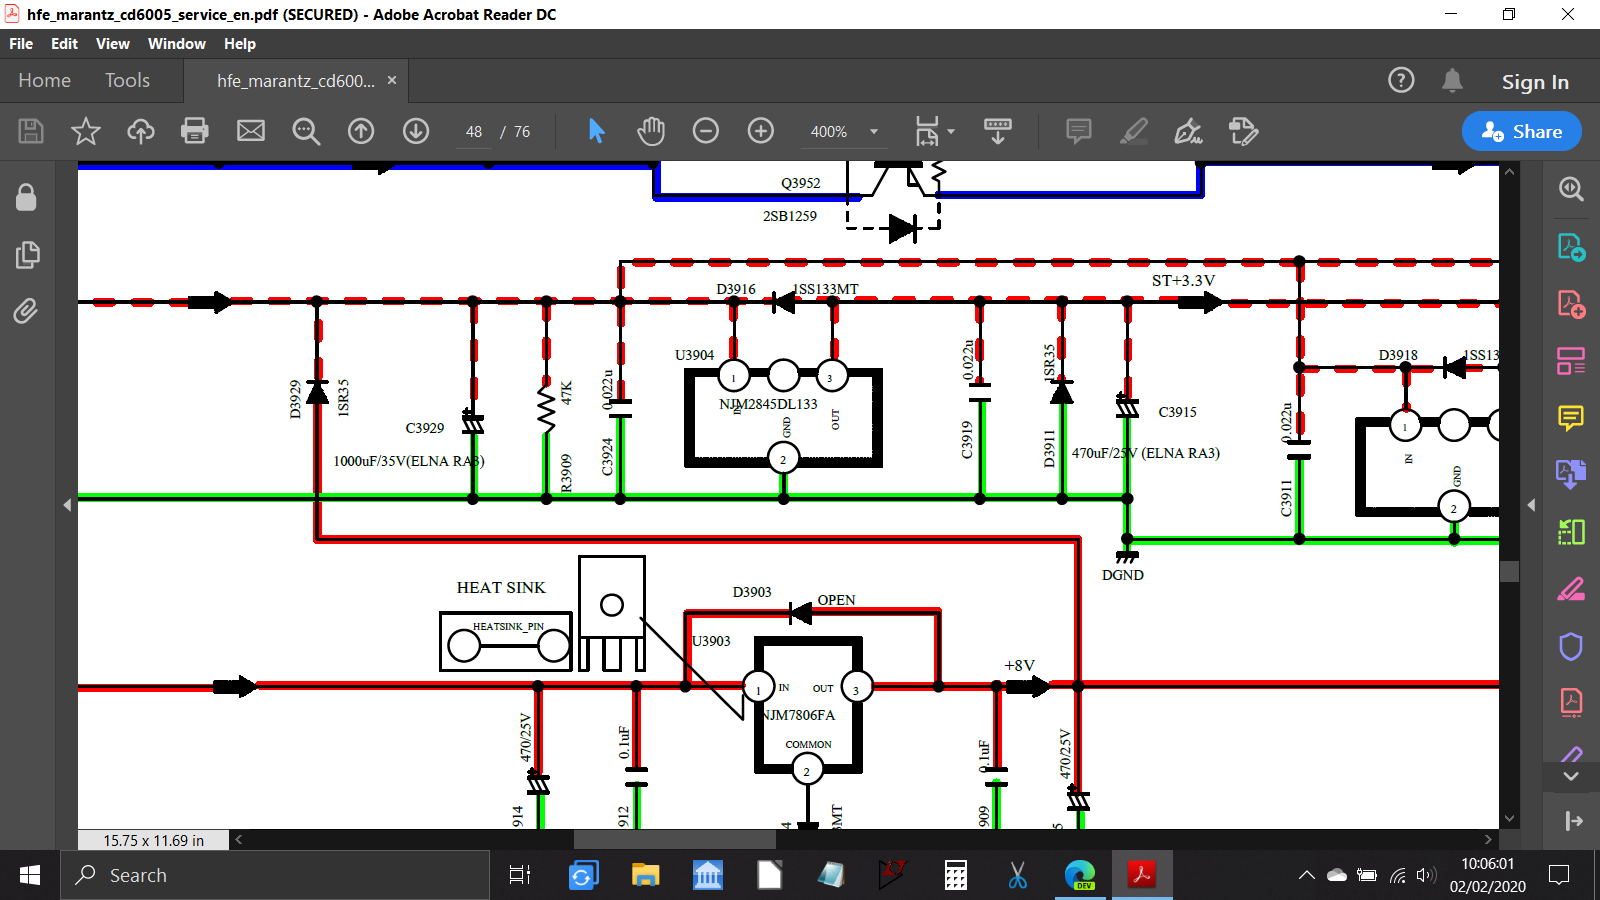Select the hfe_marantz_cd600... document tab
This screenshot has height=900, width=1600.
click(295, 81)
